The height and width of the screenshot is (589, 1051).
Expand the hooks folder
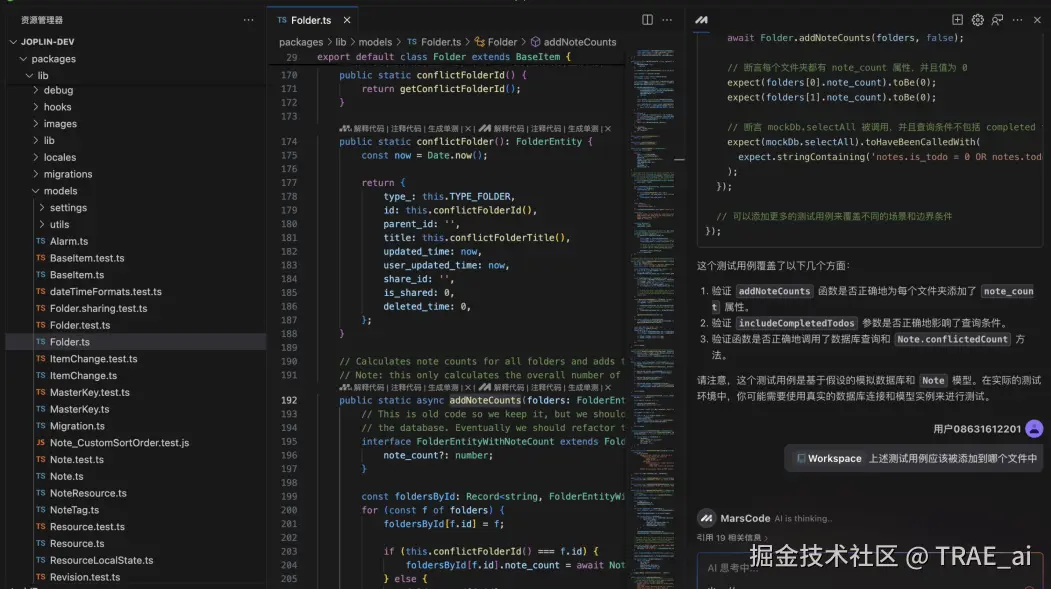36,107
